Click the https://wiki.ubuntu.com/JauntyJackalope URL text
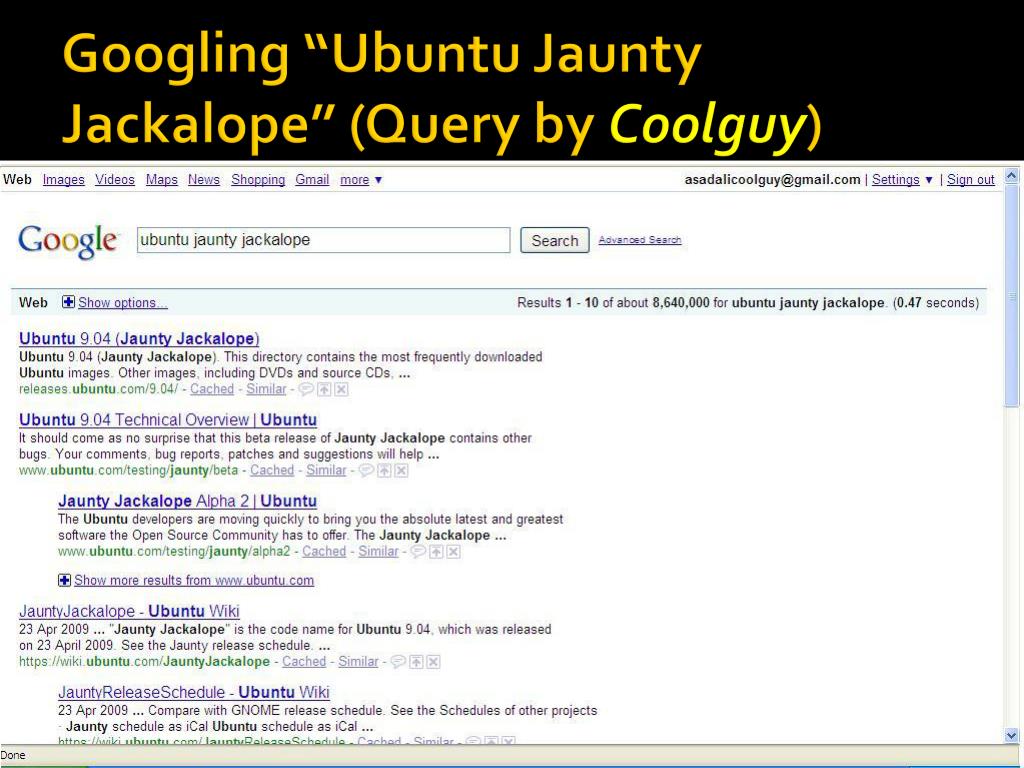Viewport: 1024px width, 768px height. (144, 662)
